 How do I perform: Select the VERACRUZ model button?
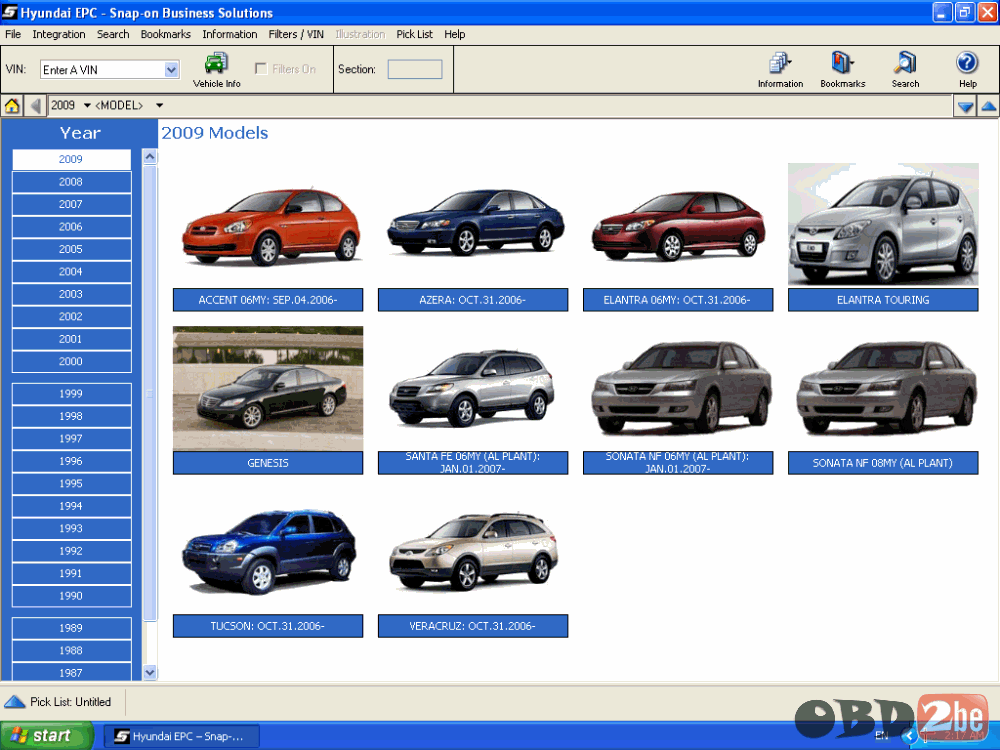click(473, 626)
